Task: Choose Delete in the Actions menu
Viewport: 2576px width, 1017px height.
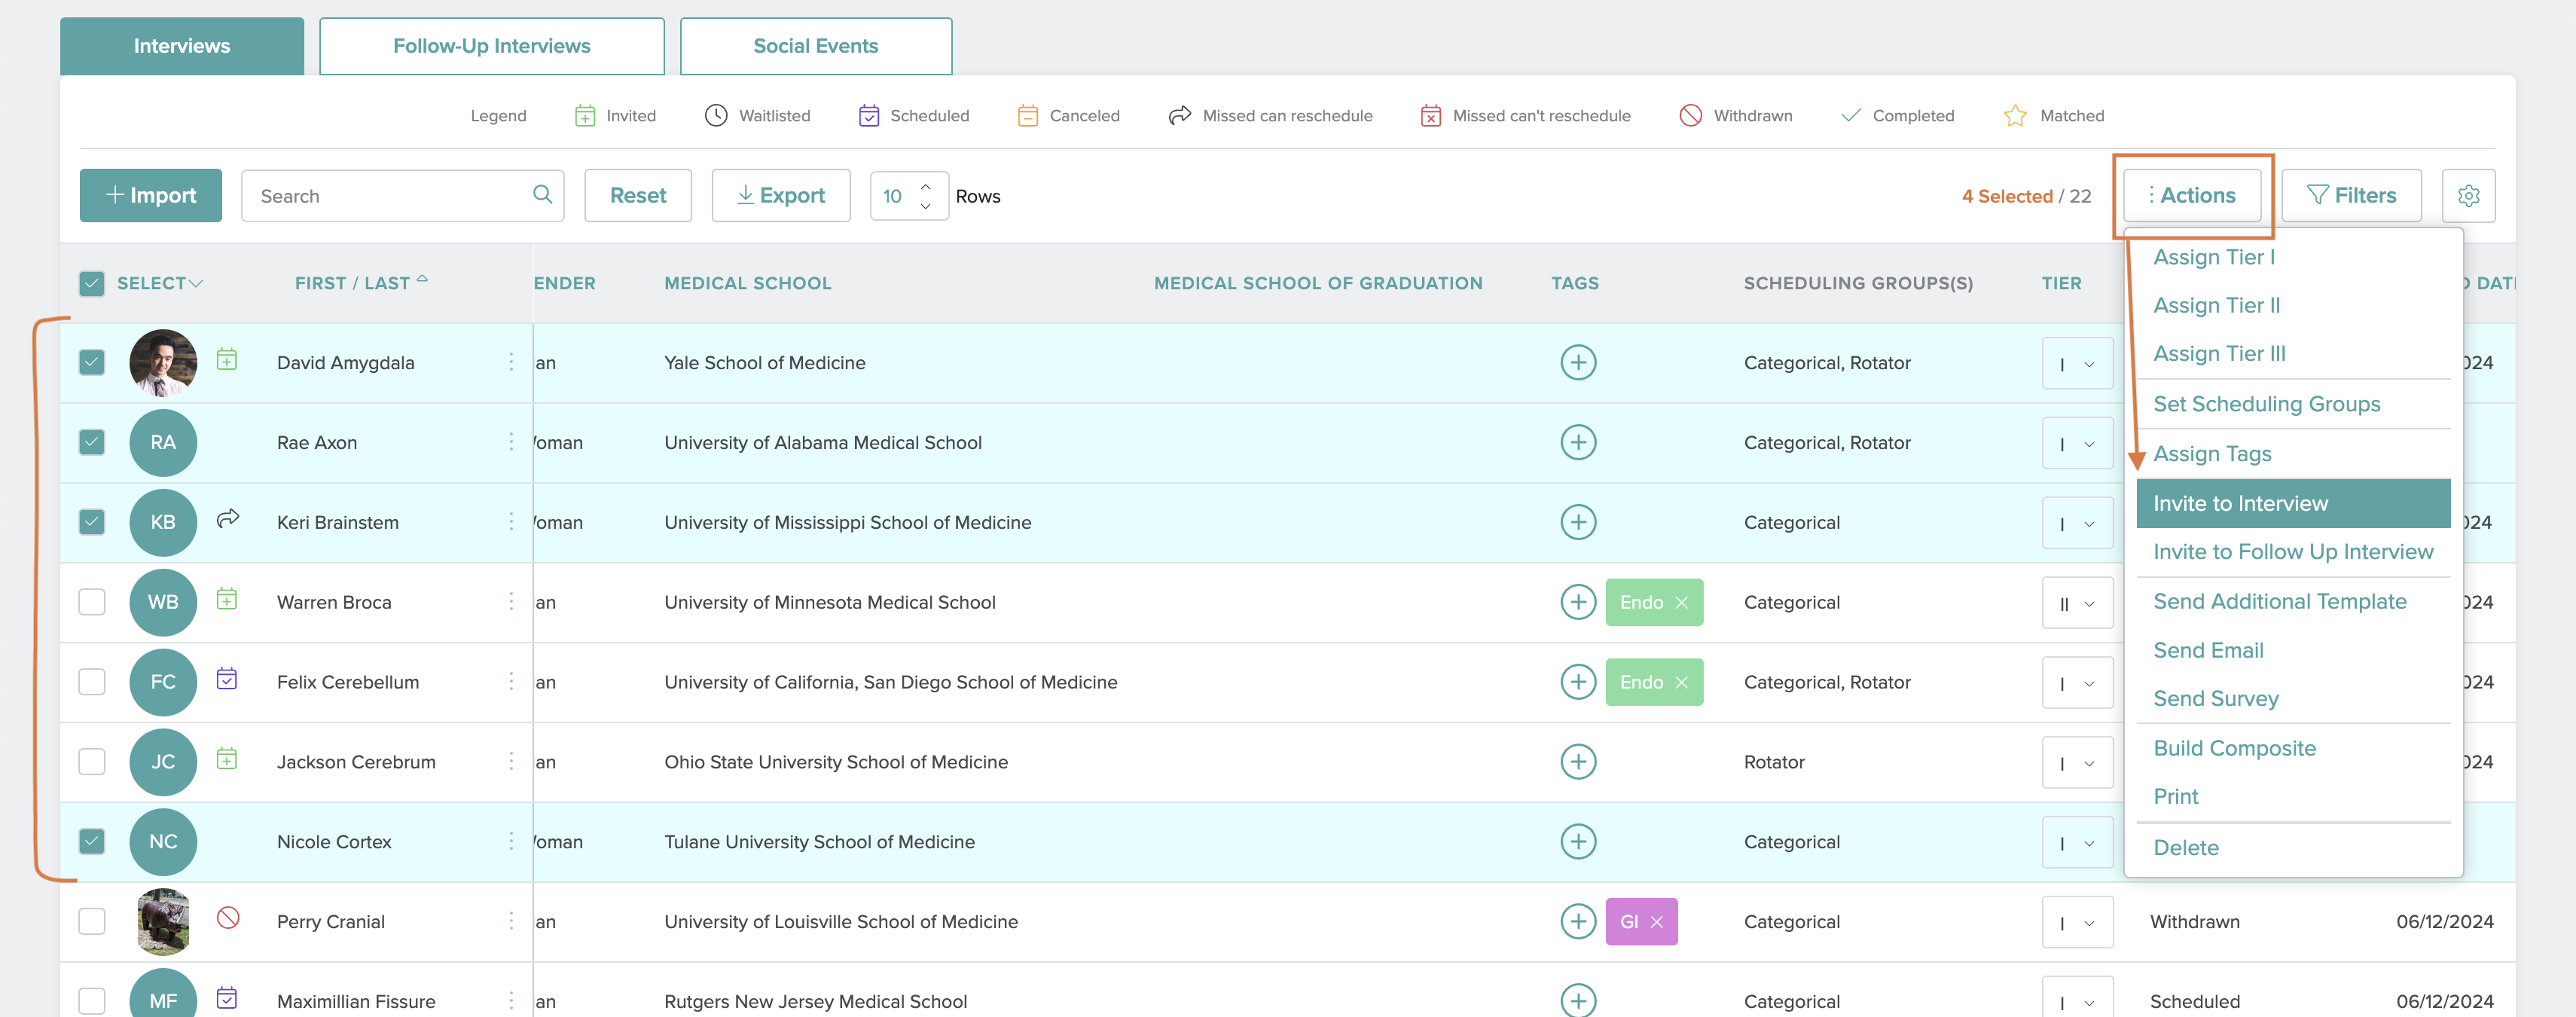Action: [x=2186, y=848]
